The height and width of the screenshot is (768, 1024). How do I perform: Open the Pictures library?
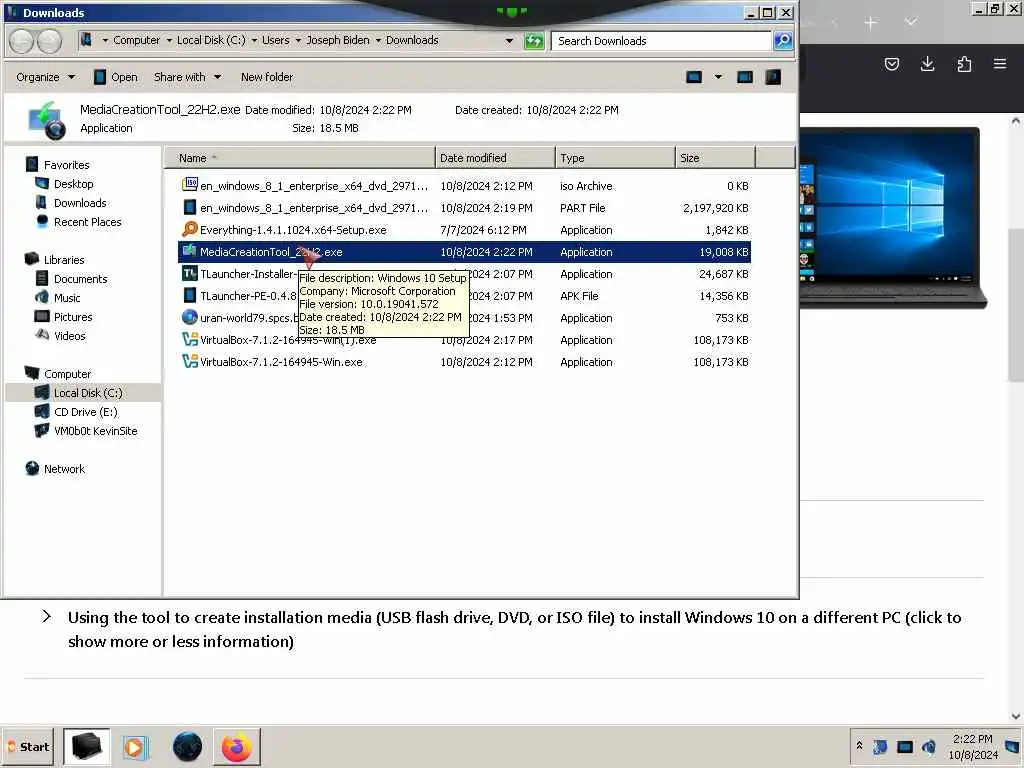tap(73, 317)
